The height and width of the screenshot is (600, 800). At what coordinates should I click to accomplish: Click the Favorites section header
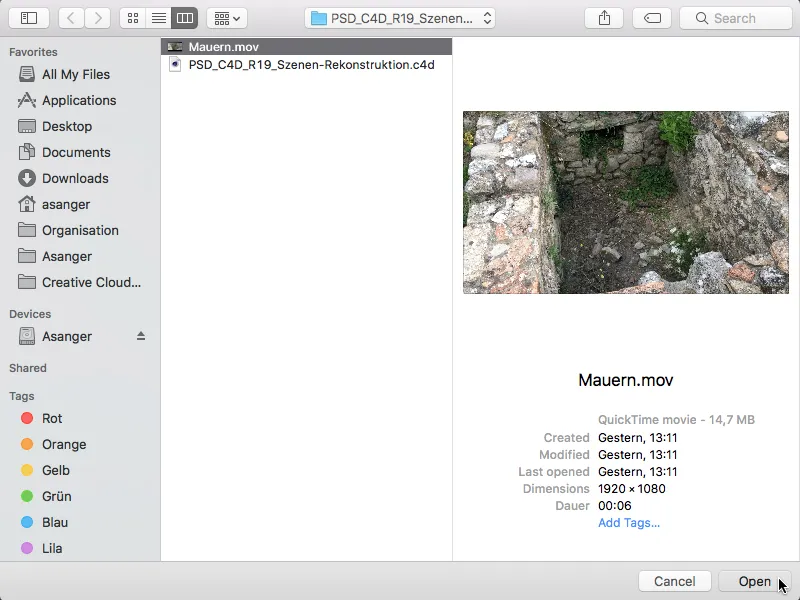pos(33,52)
